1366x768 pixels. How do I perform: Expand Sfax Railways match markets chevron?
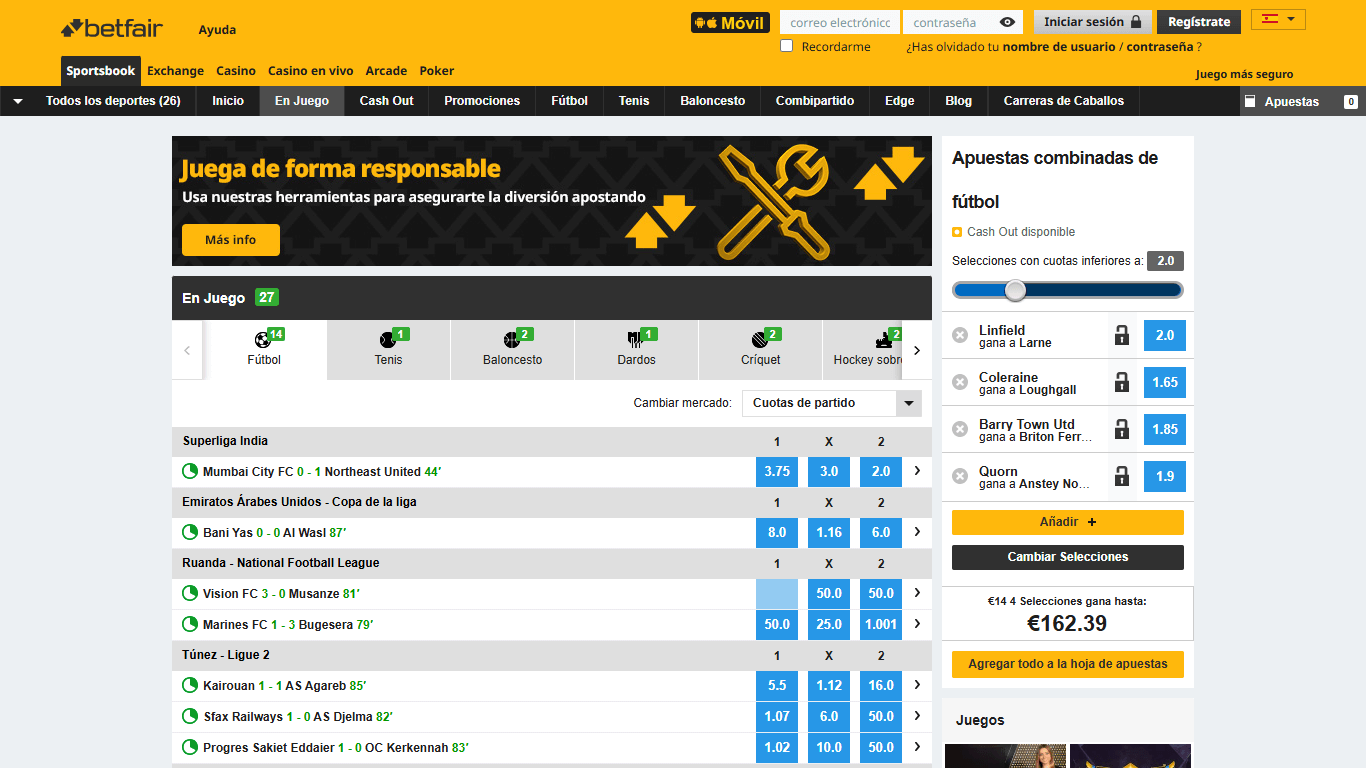[917, 716]
